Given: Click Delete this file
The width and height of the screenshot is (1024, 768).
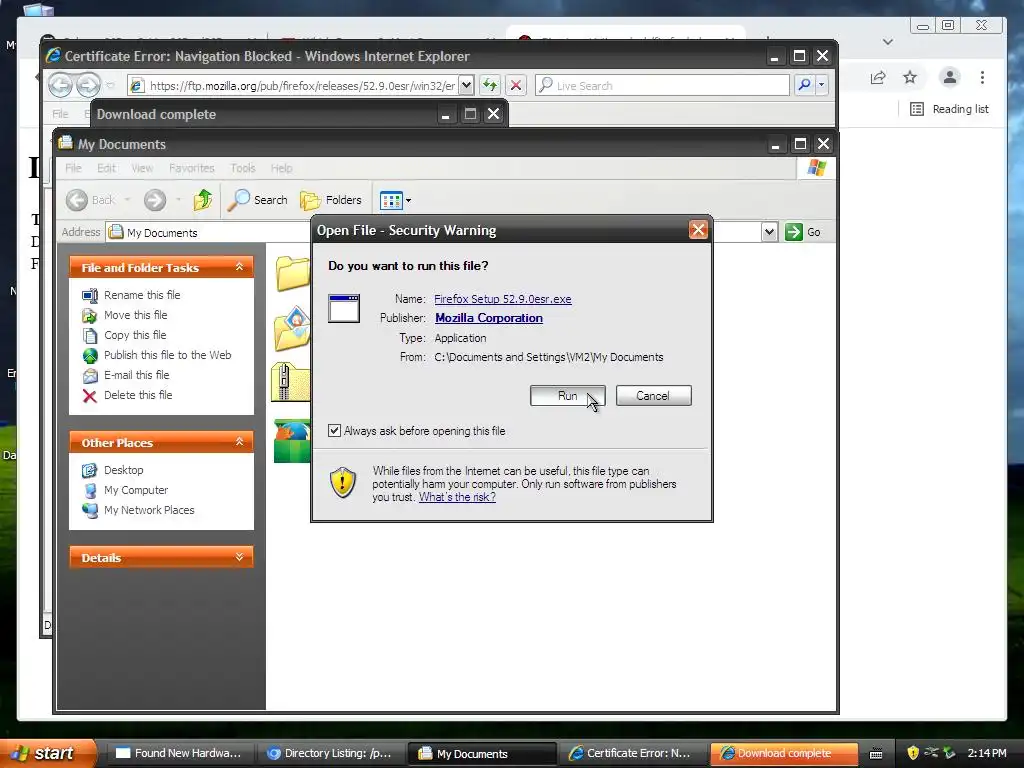Looking at the screenshot, I should pos(138,395).
